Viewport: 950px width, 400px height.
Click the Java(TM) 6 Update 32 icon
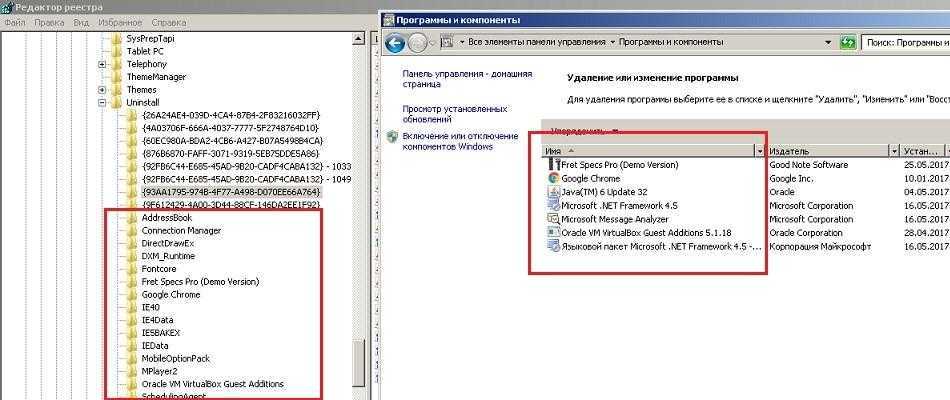(553, 192)
